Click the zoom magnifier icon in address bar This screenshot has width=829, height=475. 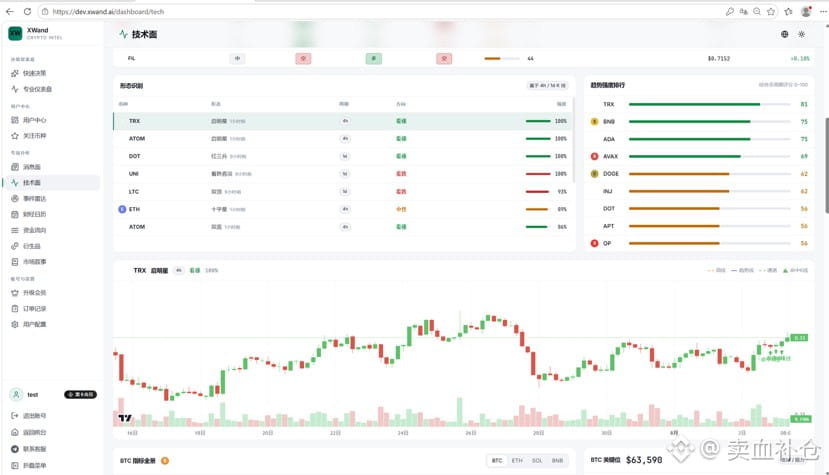point(757,11)
